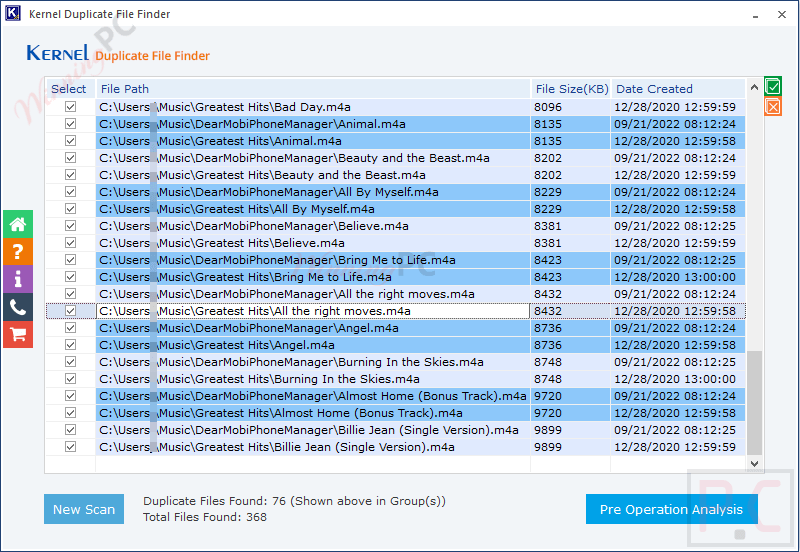Select DearMobiPhoneManager\Burning In the Skies.m4a path
The height and width of the screenshot is (552, 800).
click(x=313, y=362)
